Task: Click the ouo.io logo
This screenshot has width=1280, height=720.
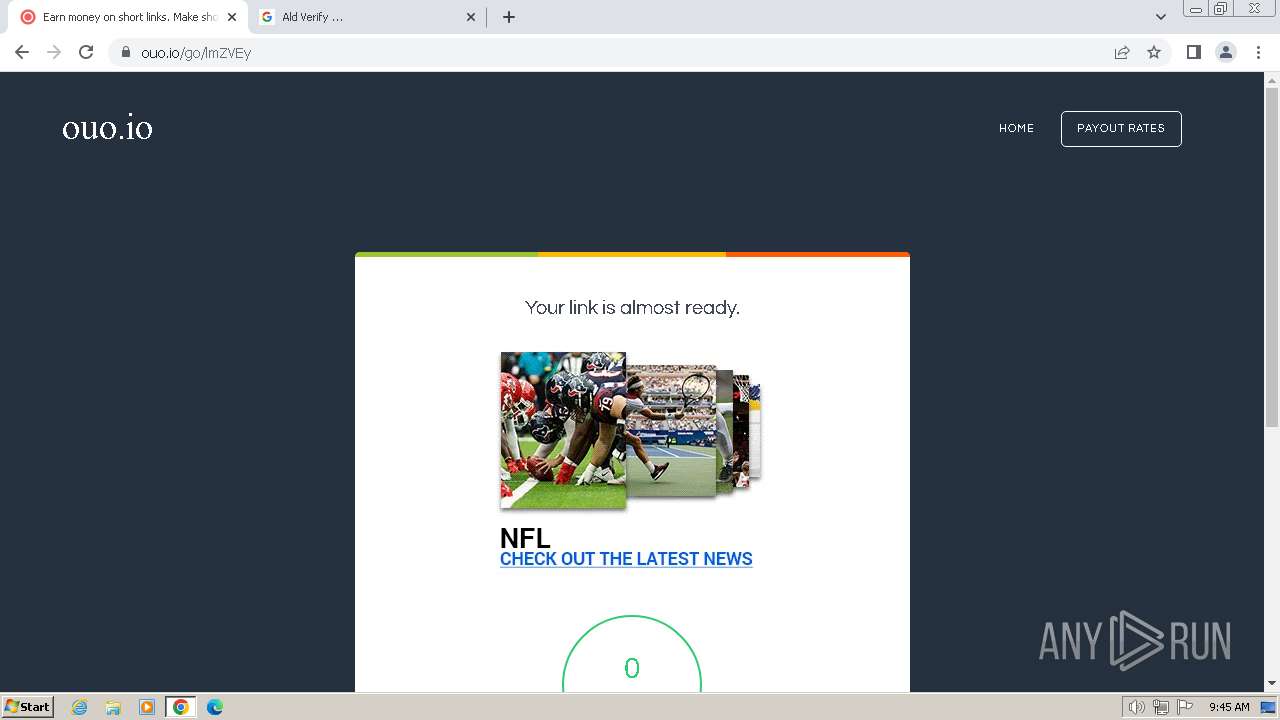Action: (107, 128)
